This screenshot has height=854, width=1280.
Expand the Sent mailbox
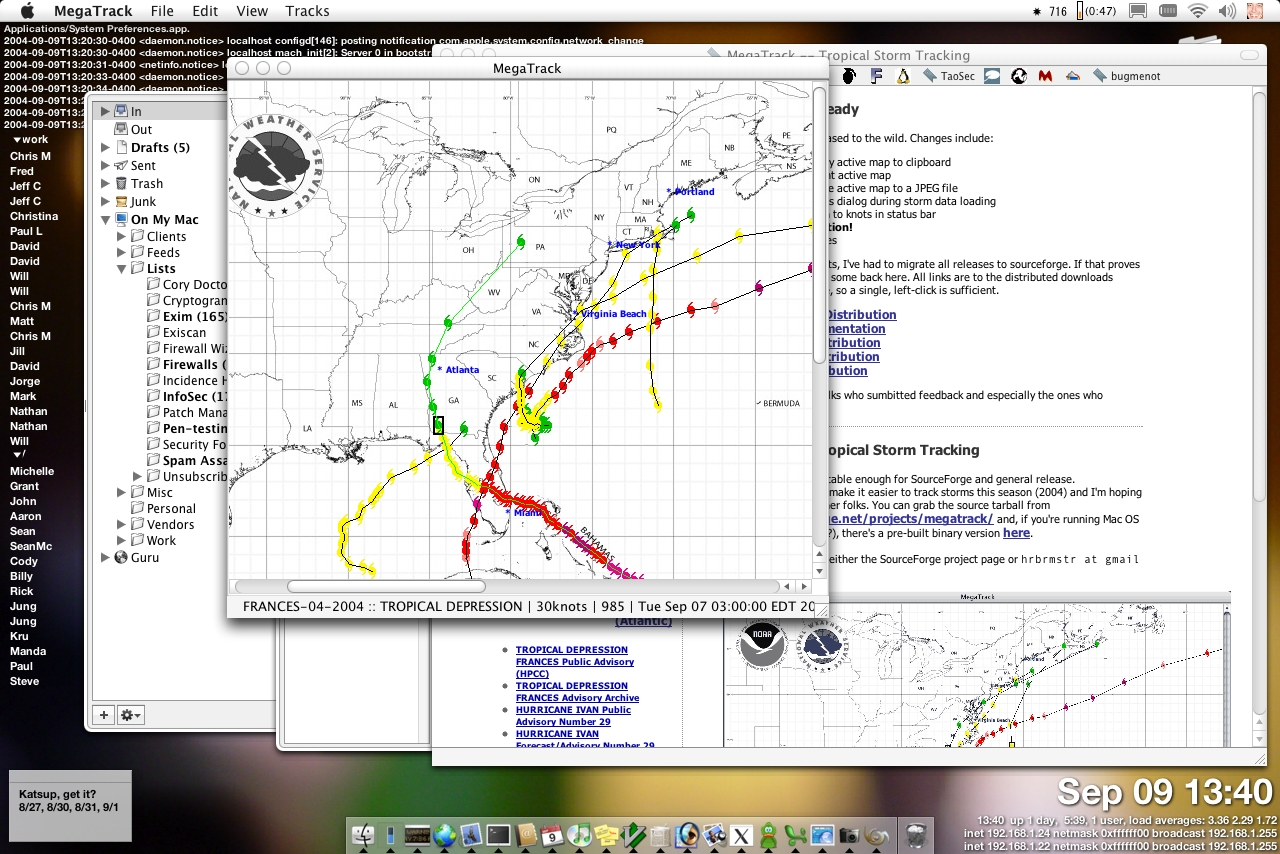(105, 165)
